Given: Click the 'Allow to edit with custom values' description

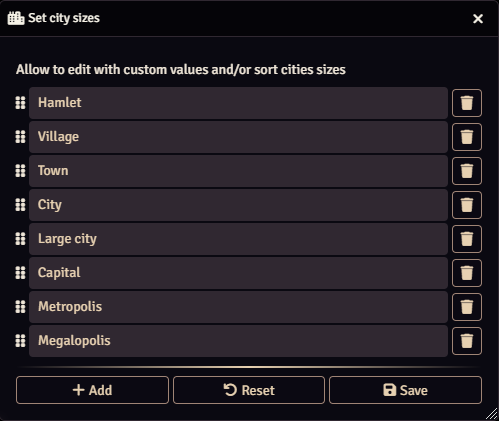Looking at the screenshot, I should [x=181, y=70].
